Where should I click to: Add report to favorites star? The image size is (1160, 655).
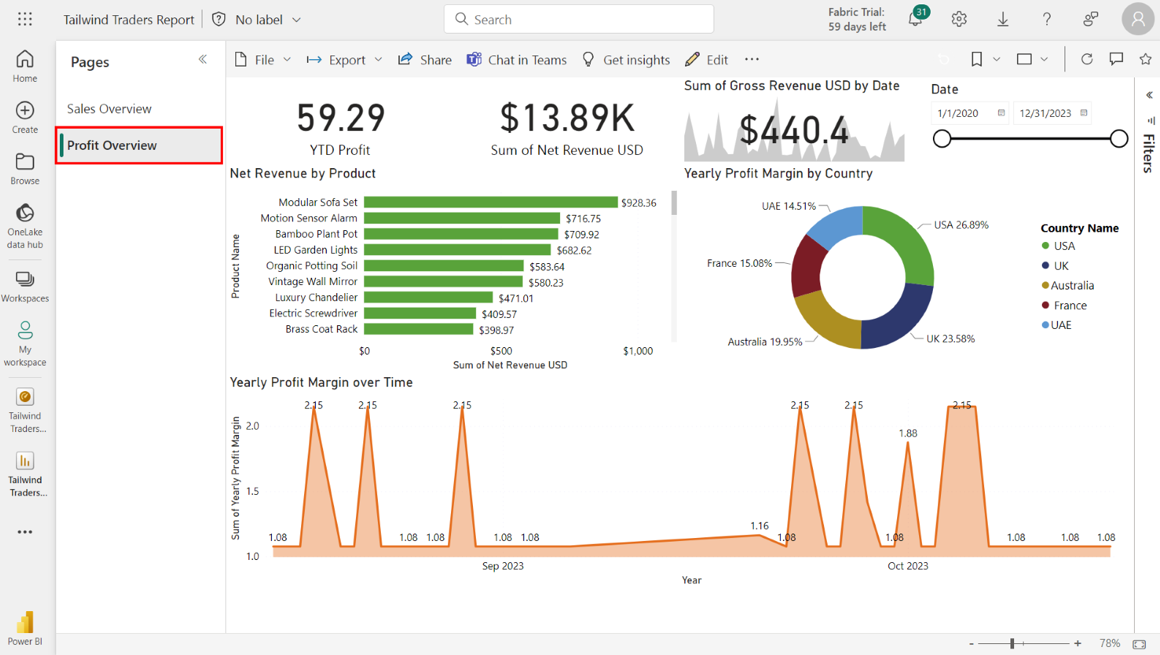point(1145,60)
